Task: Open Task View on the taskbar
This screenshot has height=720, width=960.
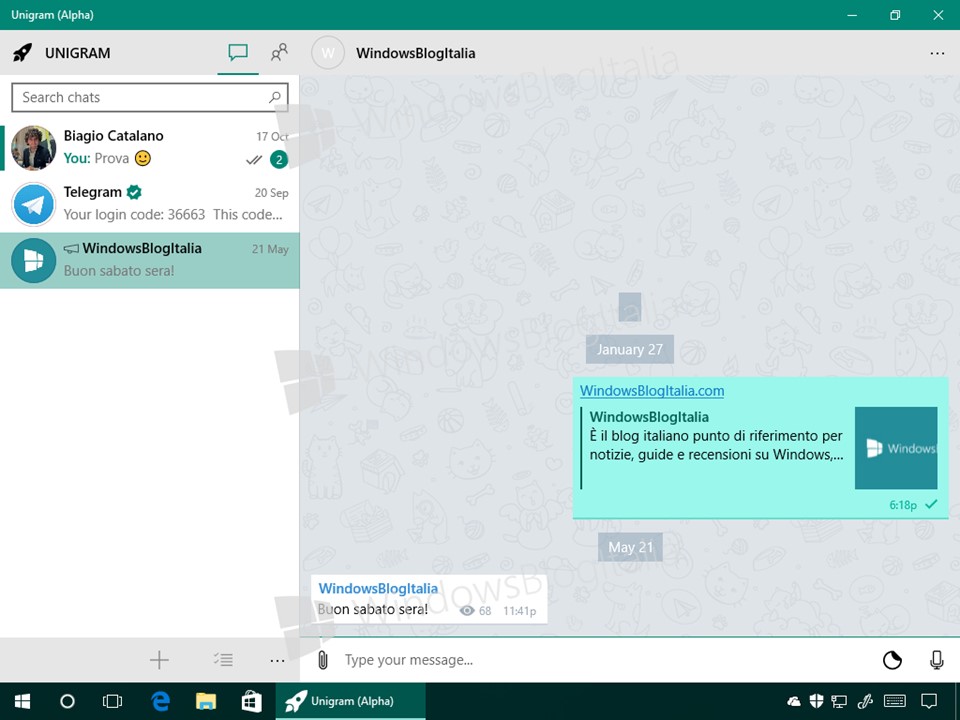Action: (113, 701)
